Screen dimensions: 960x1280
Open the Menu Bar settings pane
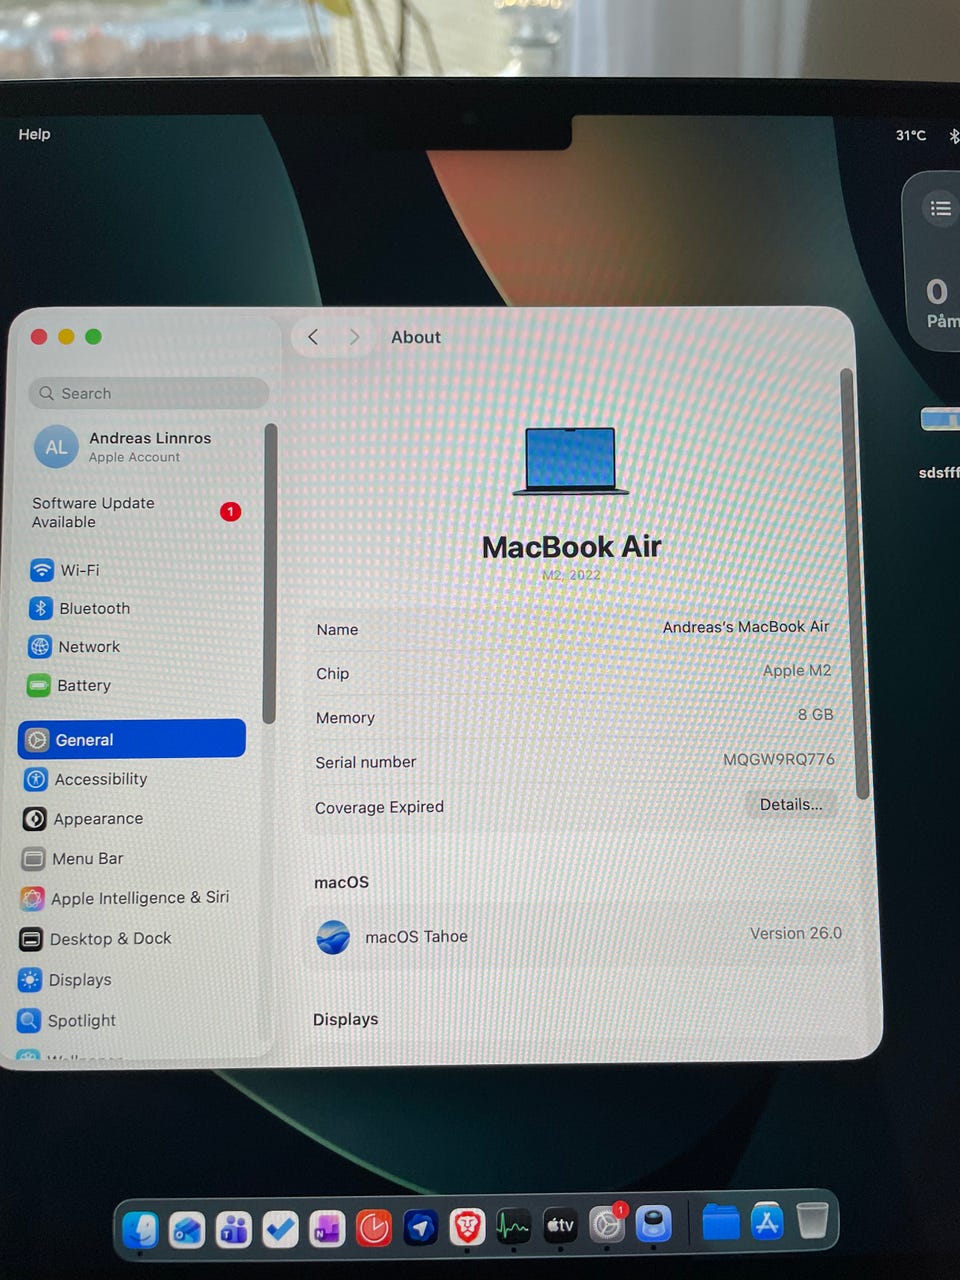click(x=73, y=858)
